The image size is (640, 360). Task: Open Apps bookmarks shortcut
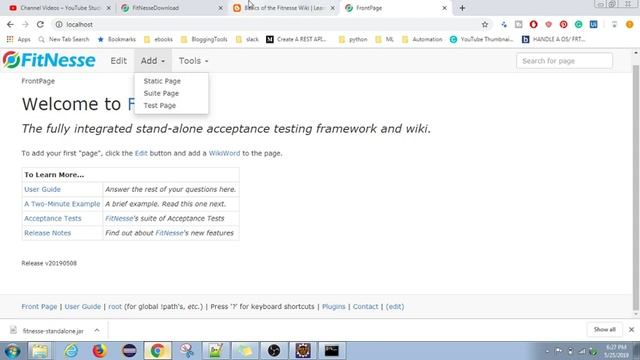click(18, 39)
